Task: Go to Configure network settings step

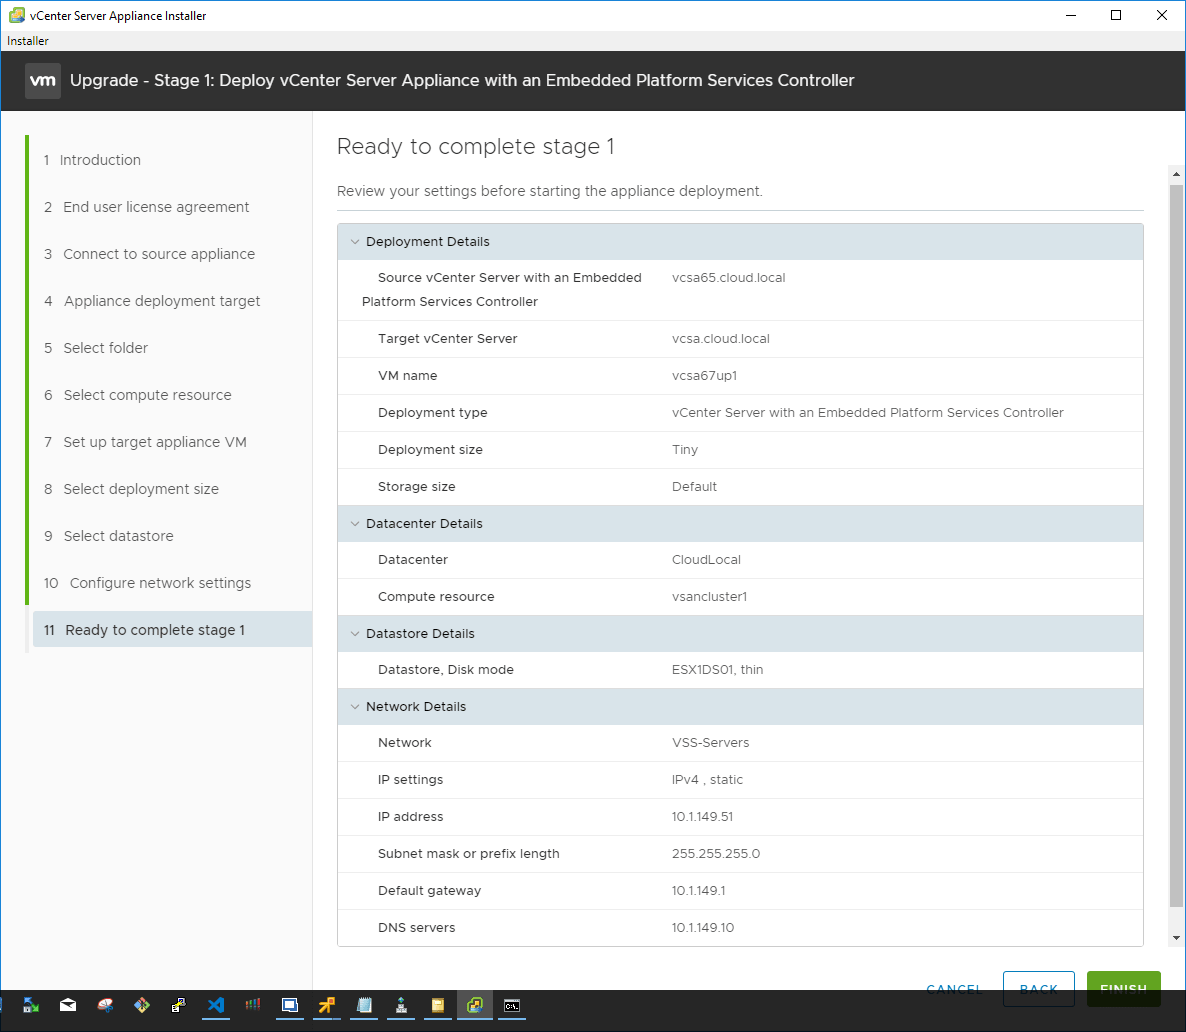Action: tap(147, 583)
